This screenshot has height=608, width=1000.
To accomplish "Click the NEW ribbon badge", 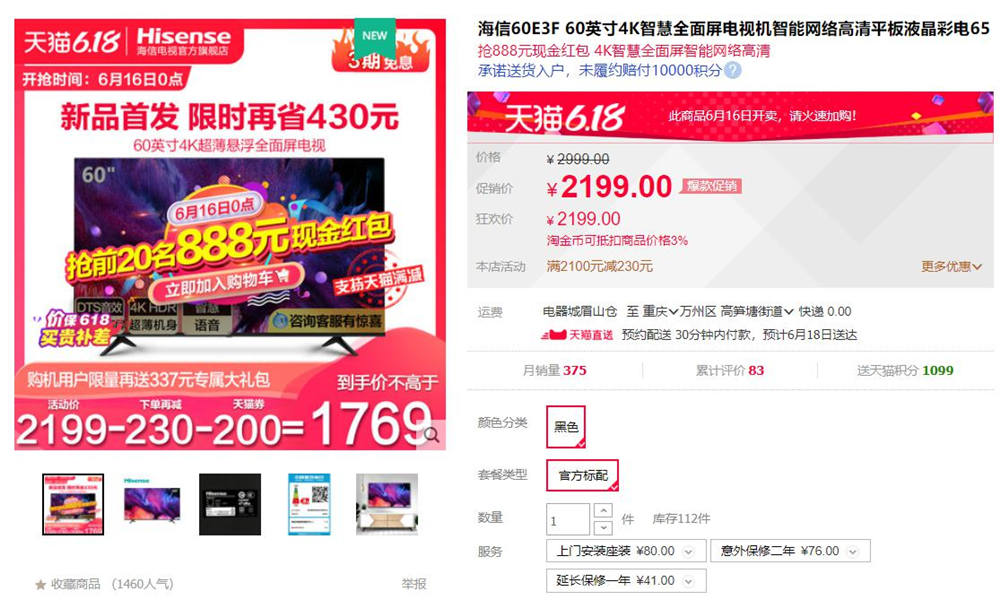I will (x=375, y=37).
